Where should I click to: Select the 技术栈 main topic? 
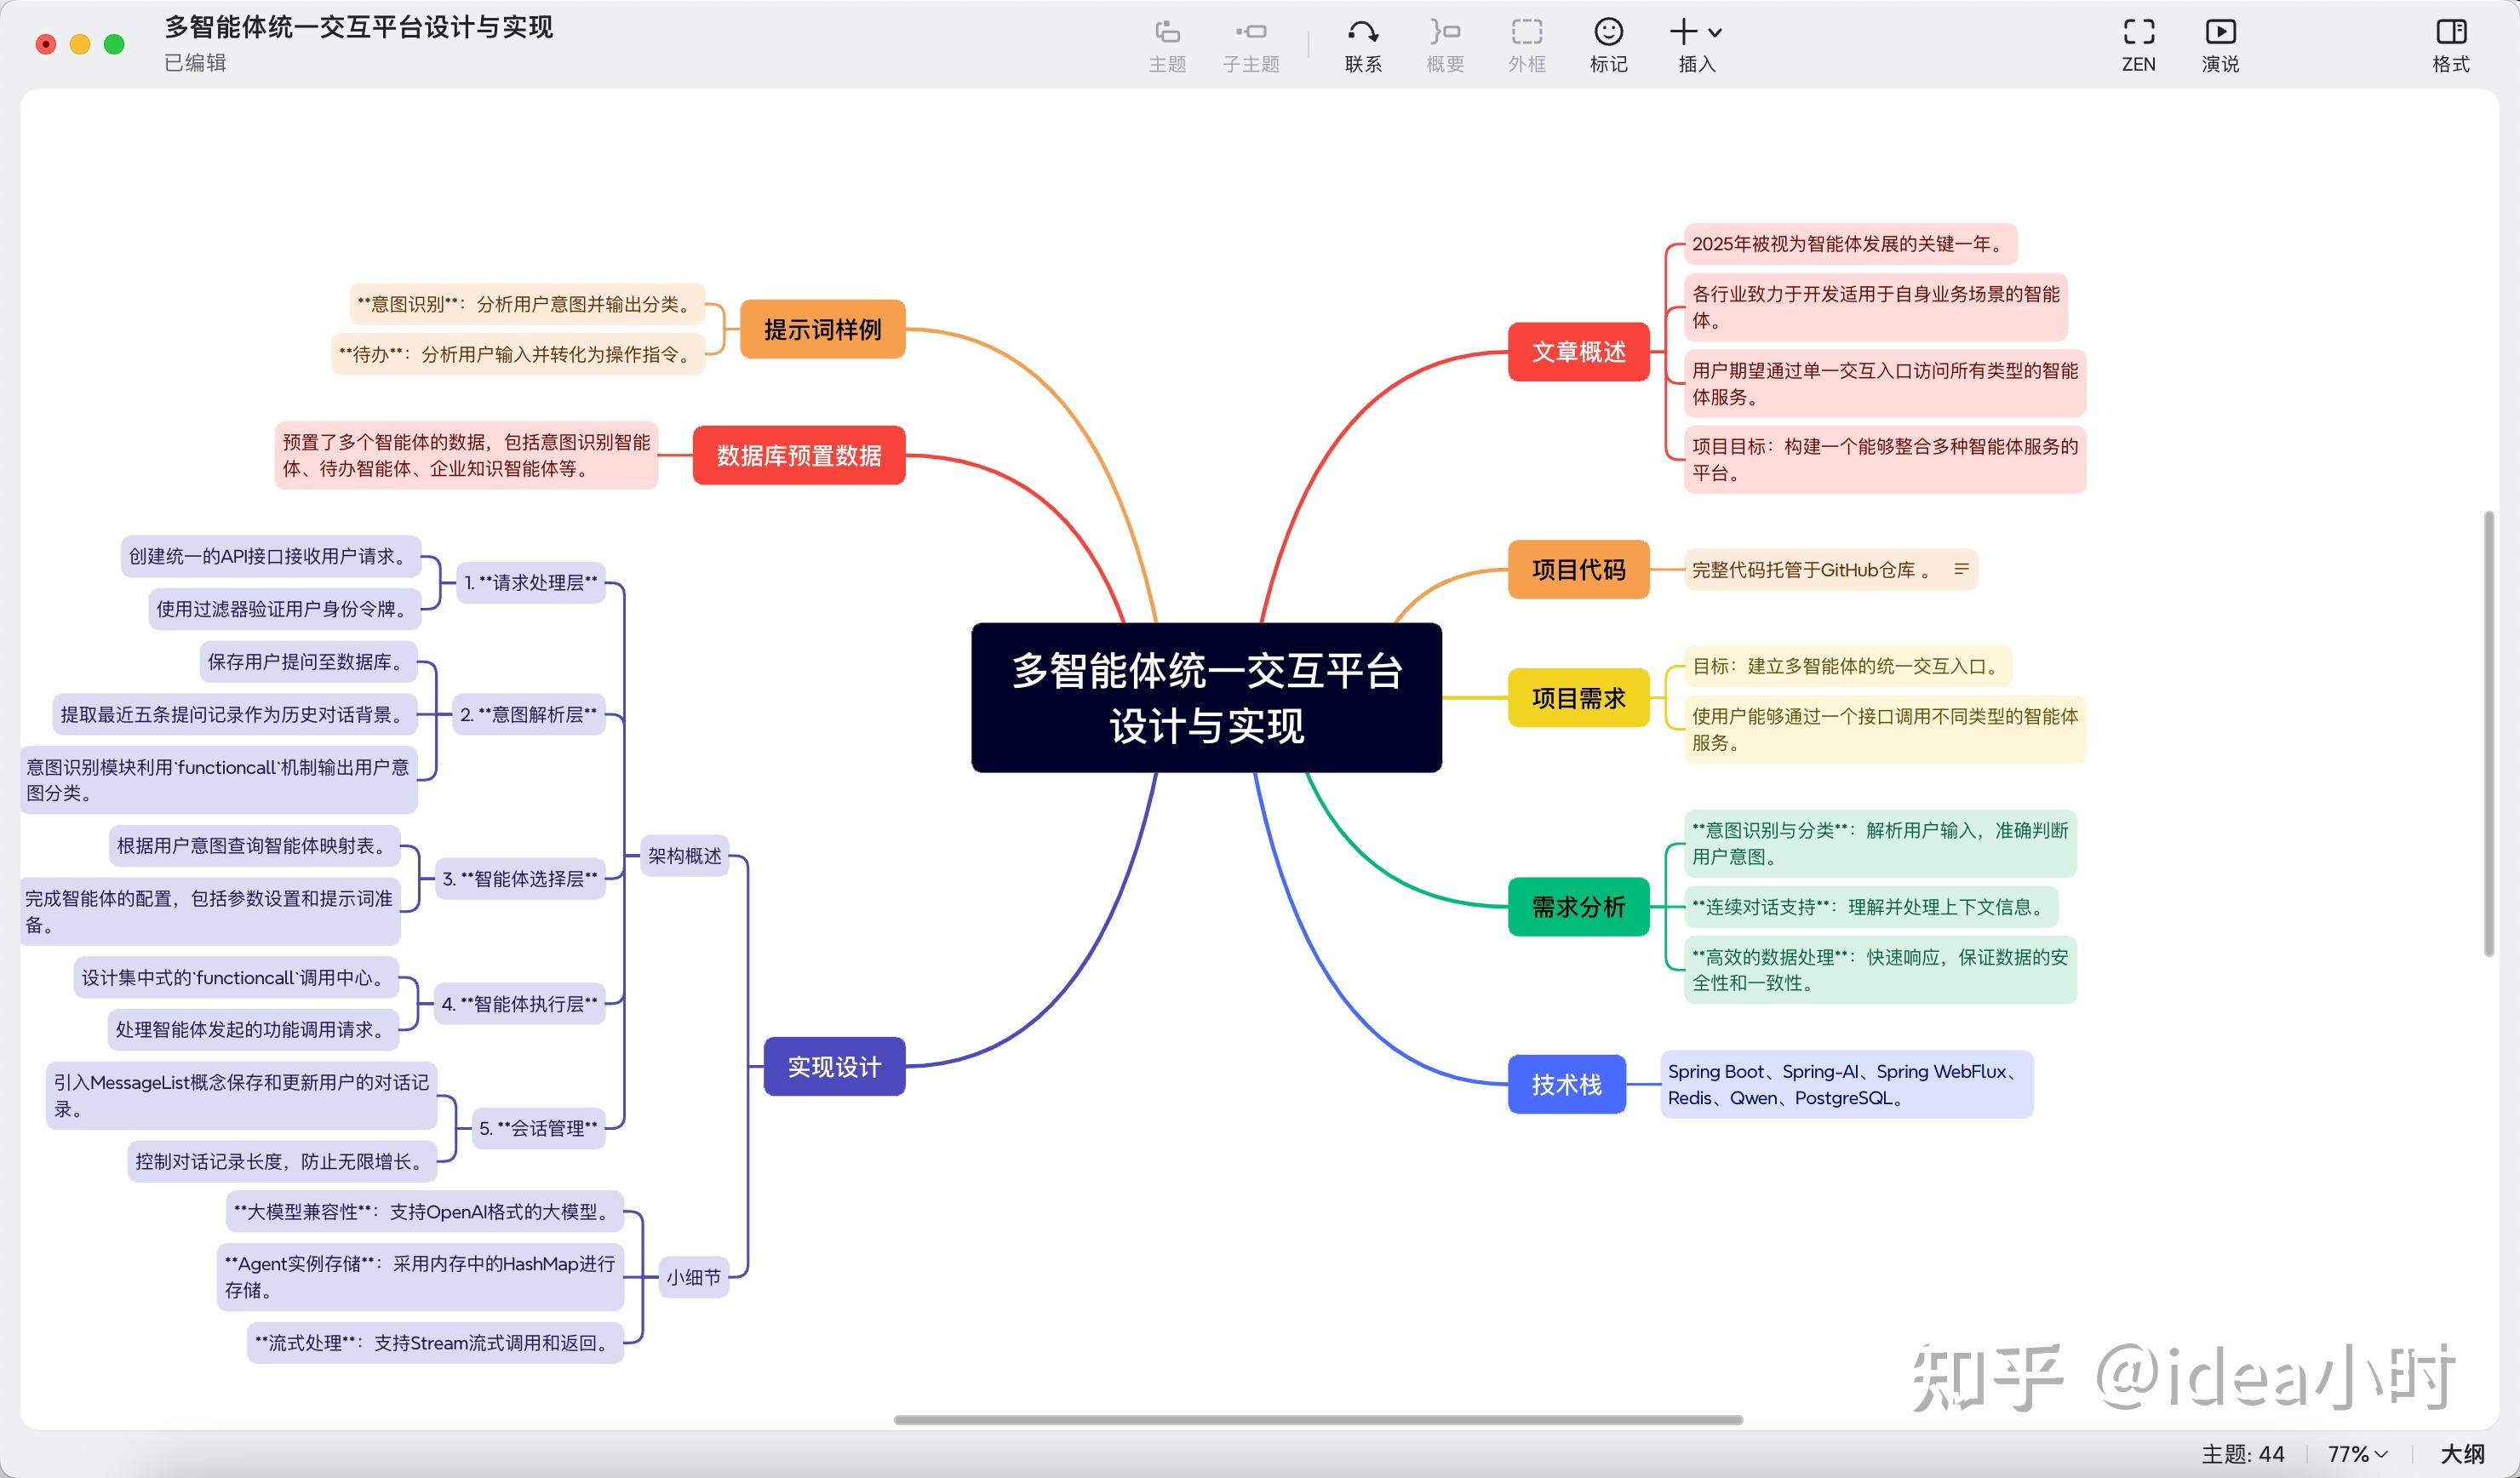1566,1084
